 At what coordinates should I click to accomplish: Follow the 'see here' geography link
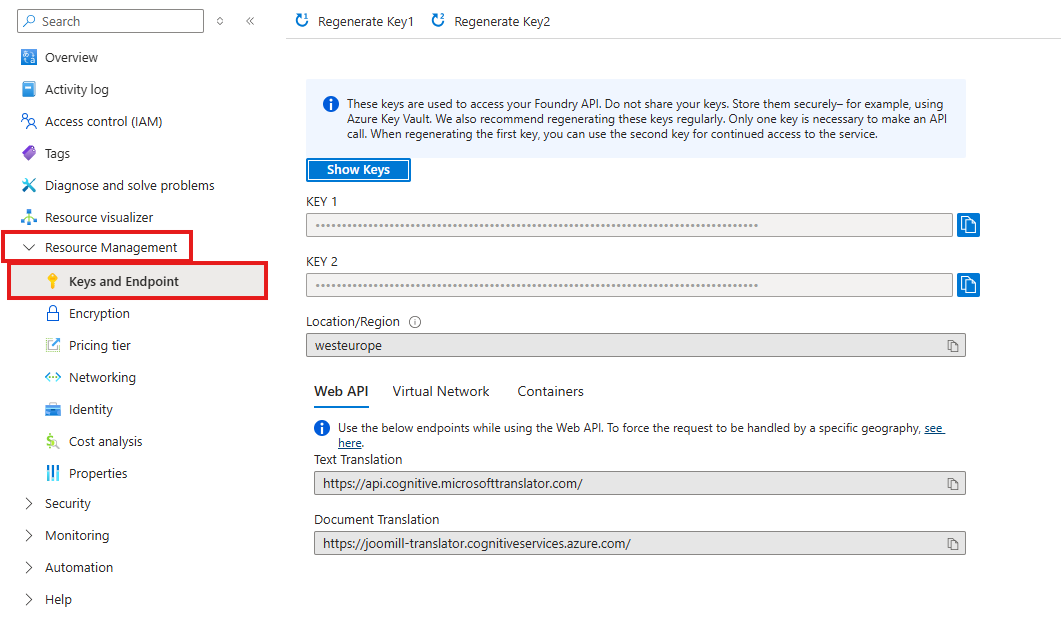(934, 428)
